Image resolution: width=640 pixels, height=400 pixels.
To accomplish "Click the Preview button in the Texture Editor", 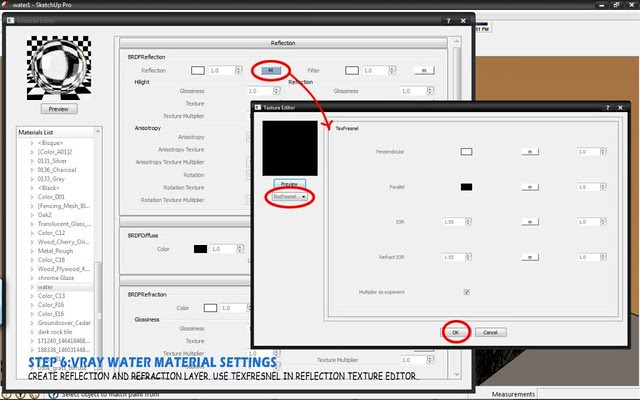I will 289,184.
